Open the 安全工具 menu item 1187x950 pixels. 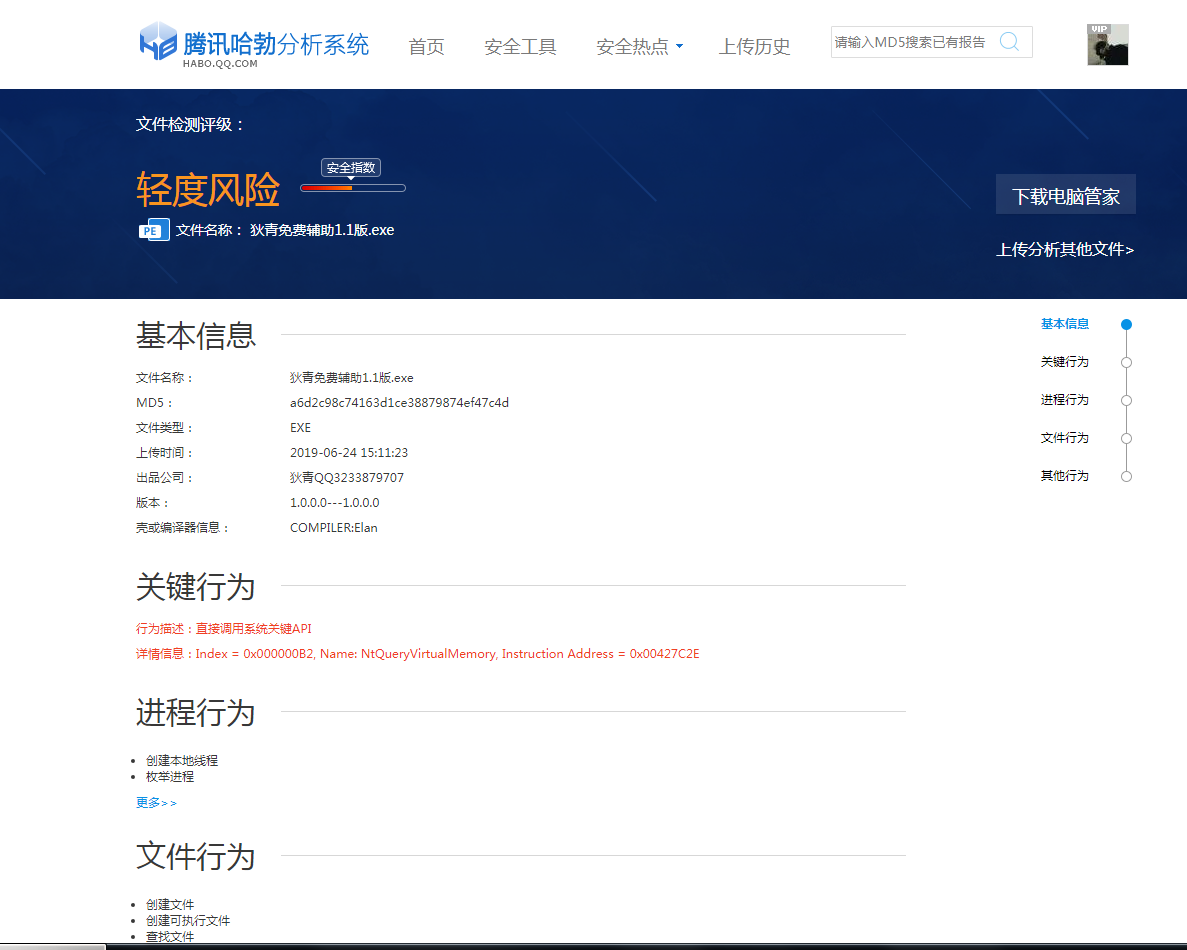(520, 47)
